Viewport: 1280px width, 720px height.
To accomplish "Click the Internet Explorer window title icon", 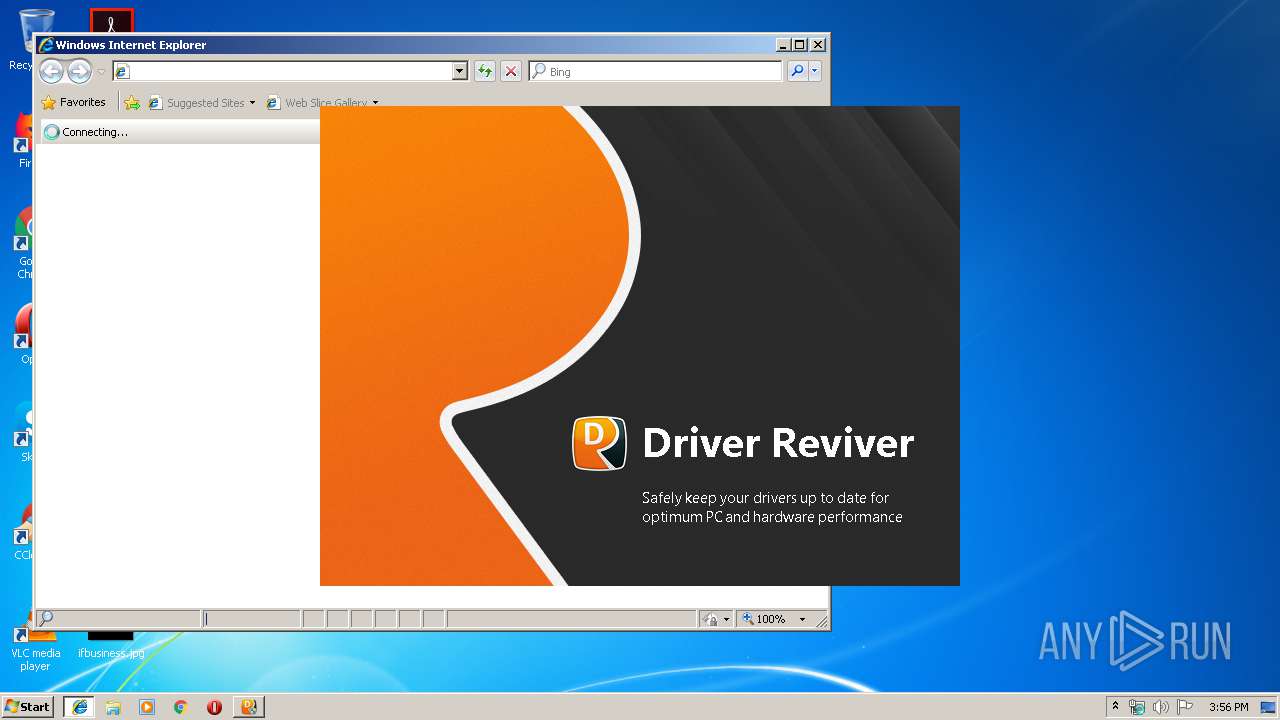I will tap(46, 45).
